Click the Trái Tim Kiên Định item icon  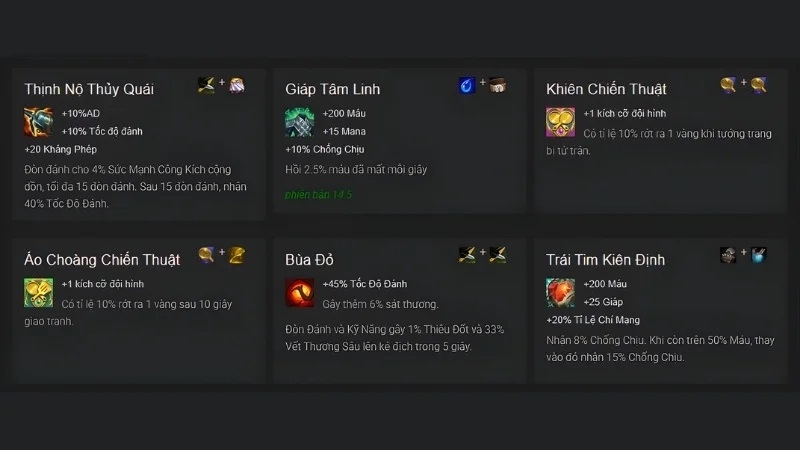pyautogui.click(x=560, y=292)
